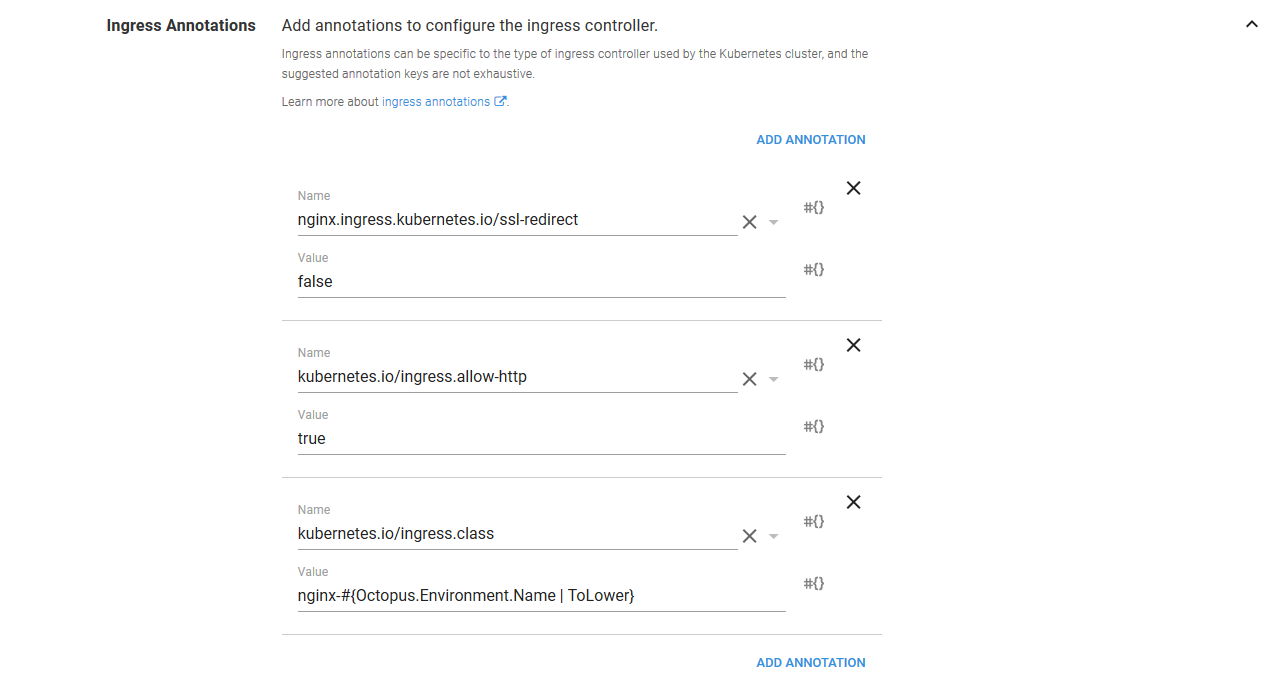This screenshot has height=695, width=1280.
Task: Insert variable into the false value field
Action: click(x=814, y=270)
